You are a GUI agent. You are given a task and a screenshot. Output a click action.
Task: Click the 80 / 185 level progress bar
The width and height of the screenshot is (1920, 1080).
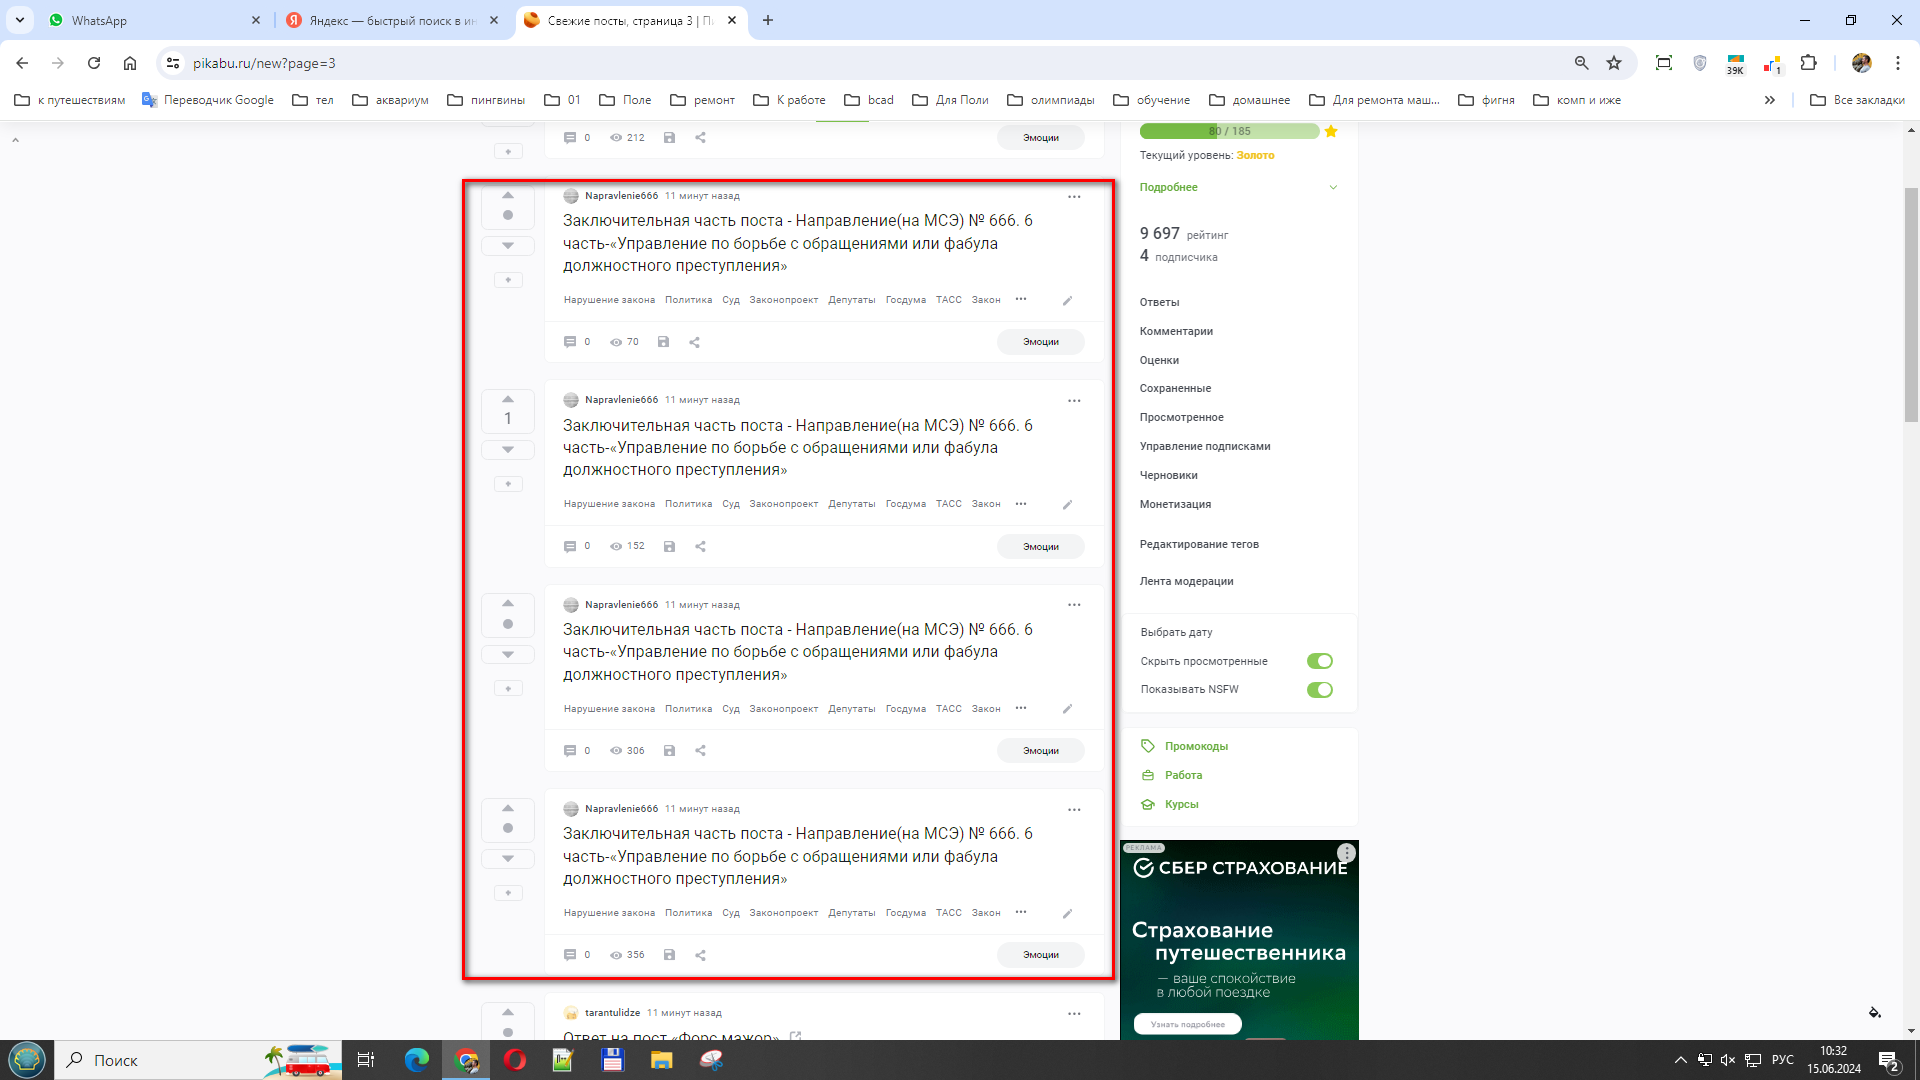pyautogui.click(x=1229, y=131)
